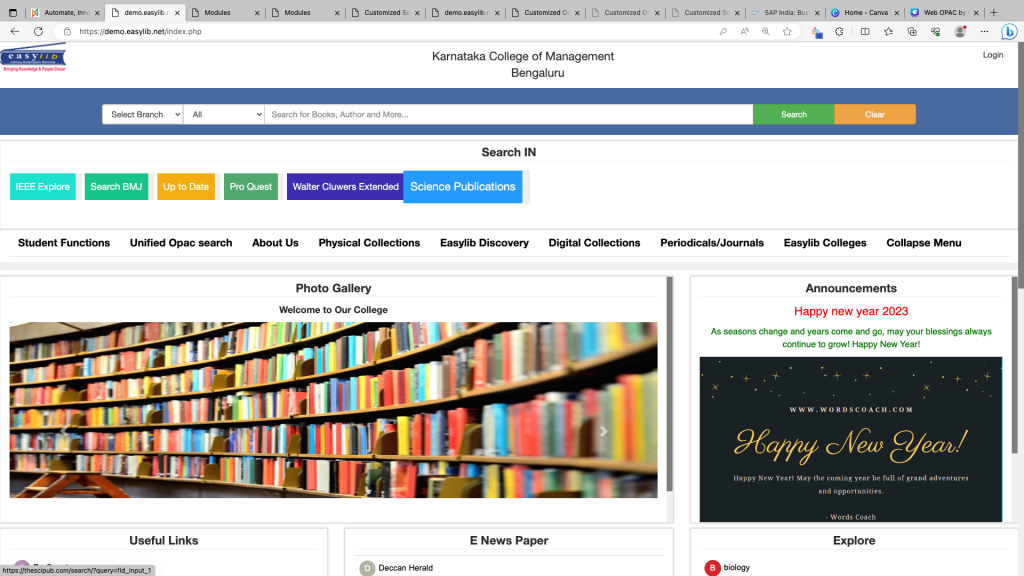Click the browser address bar URL
The height and width of the screenshot is (576, 1024).
coord(140,31)
